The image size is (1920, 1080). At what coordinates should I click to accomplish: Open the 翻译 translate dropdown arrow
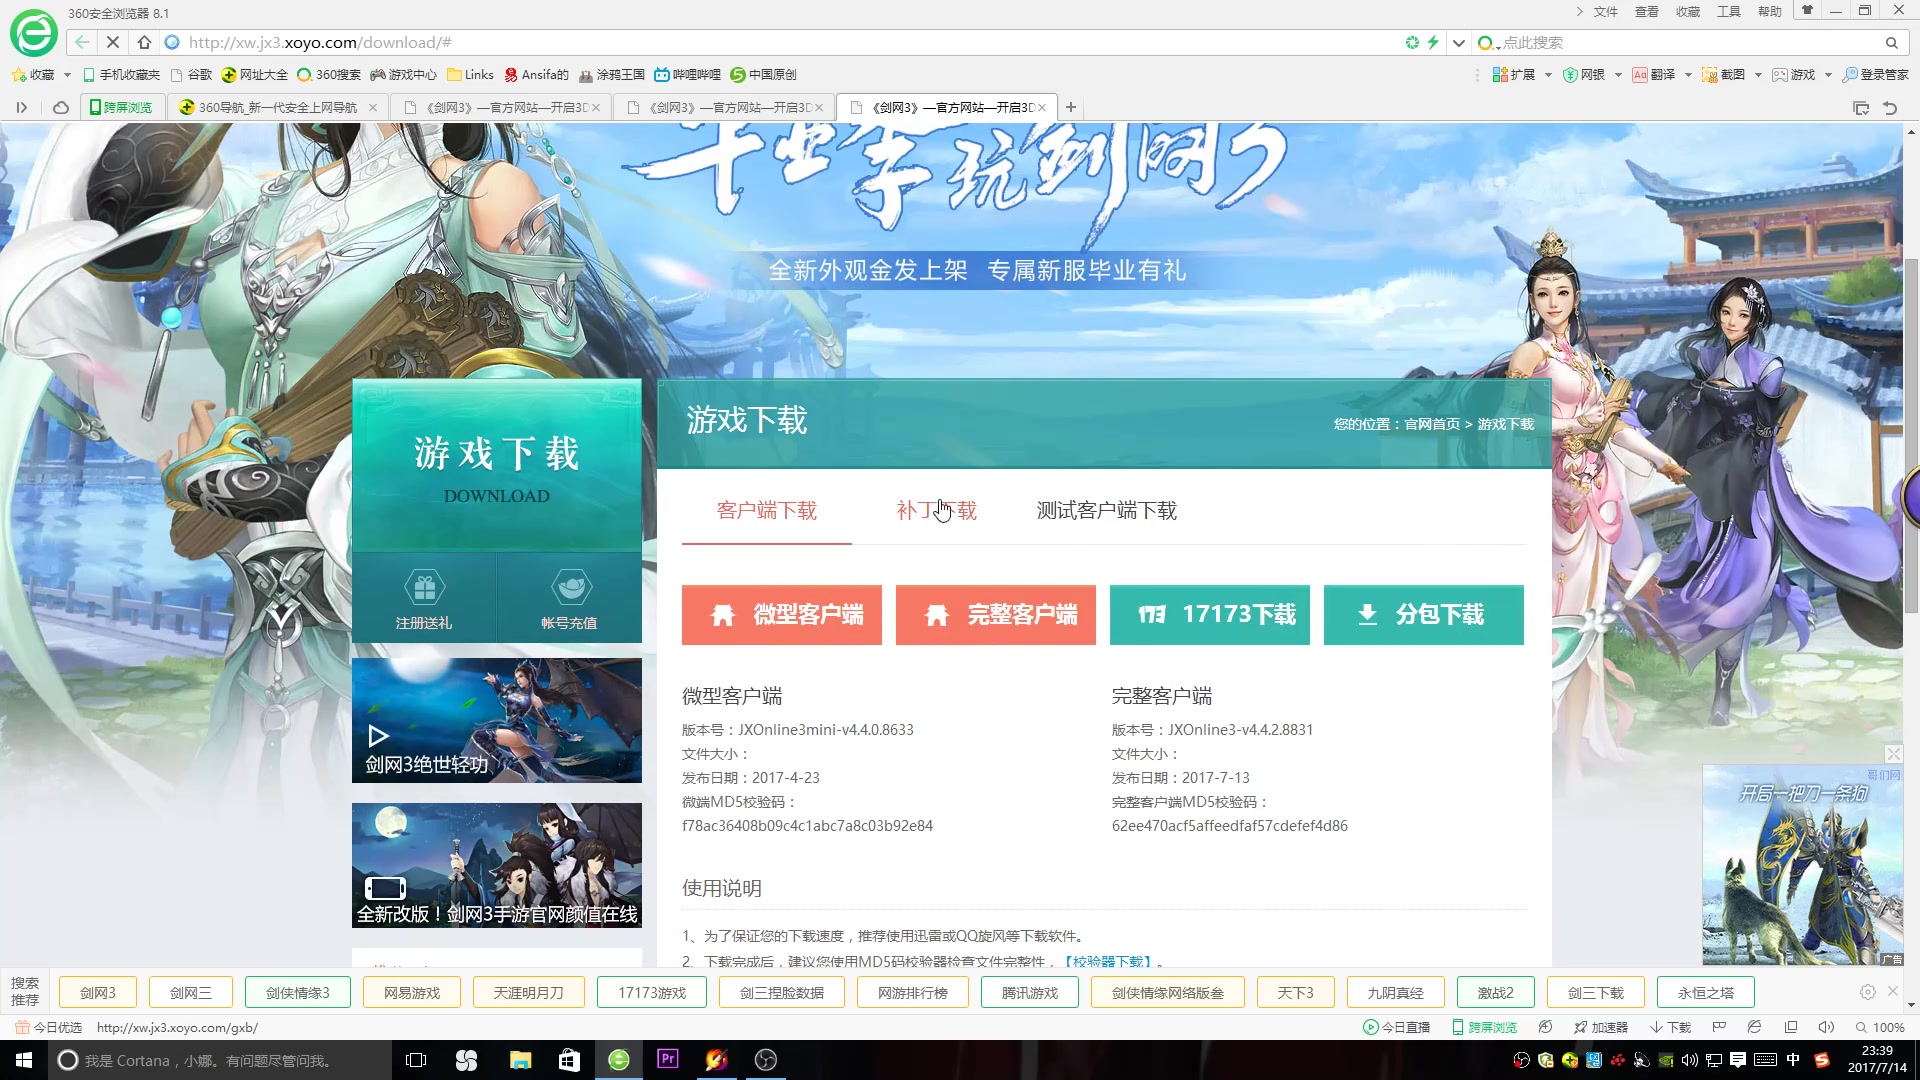[1688, 75]
